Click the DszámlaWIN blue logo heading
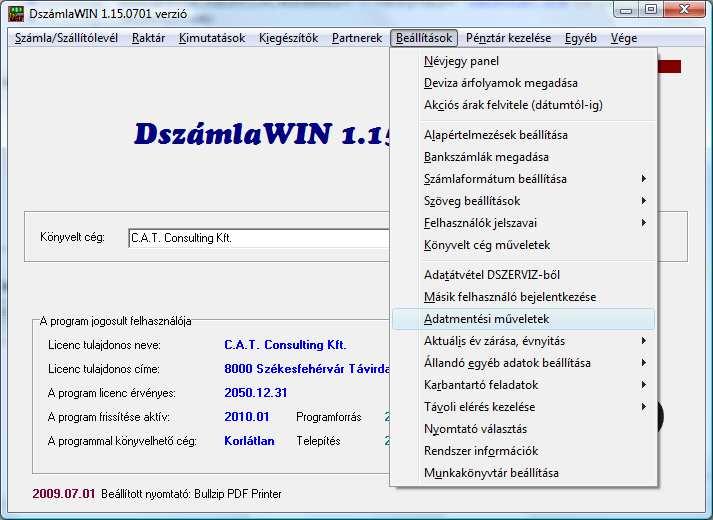This screenshot has width=713, height=520. click(262, 135)
